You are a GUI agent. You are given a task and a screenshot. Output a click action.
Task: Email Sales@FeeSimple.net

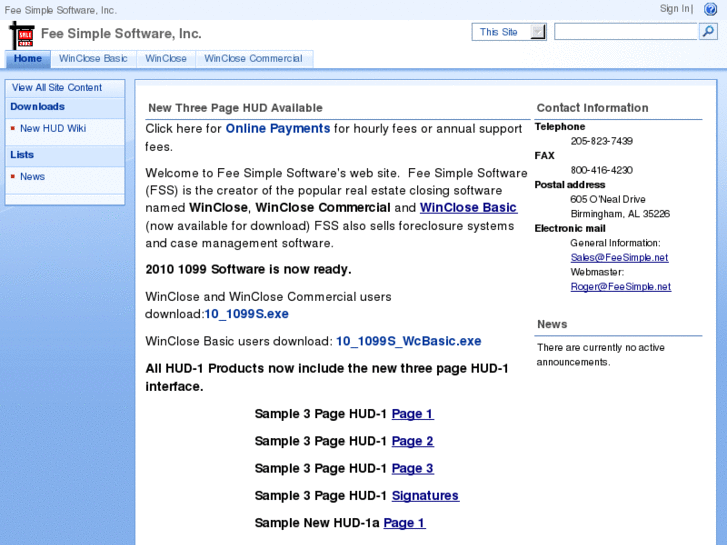tap(619, 257)
